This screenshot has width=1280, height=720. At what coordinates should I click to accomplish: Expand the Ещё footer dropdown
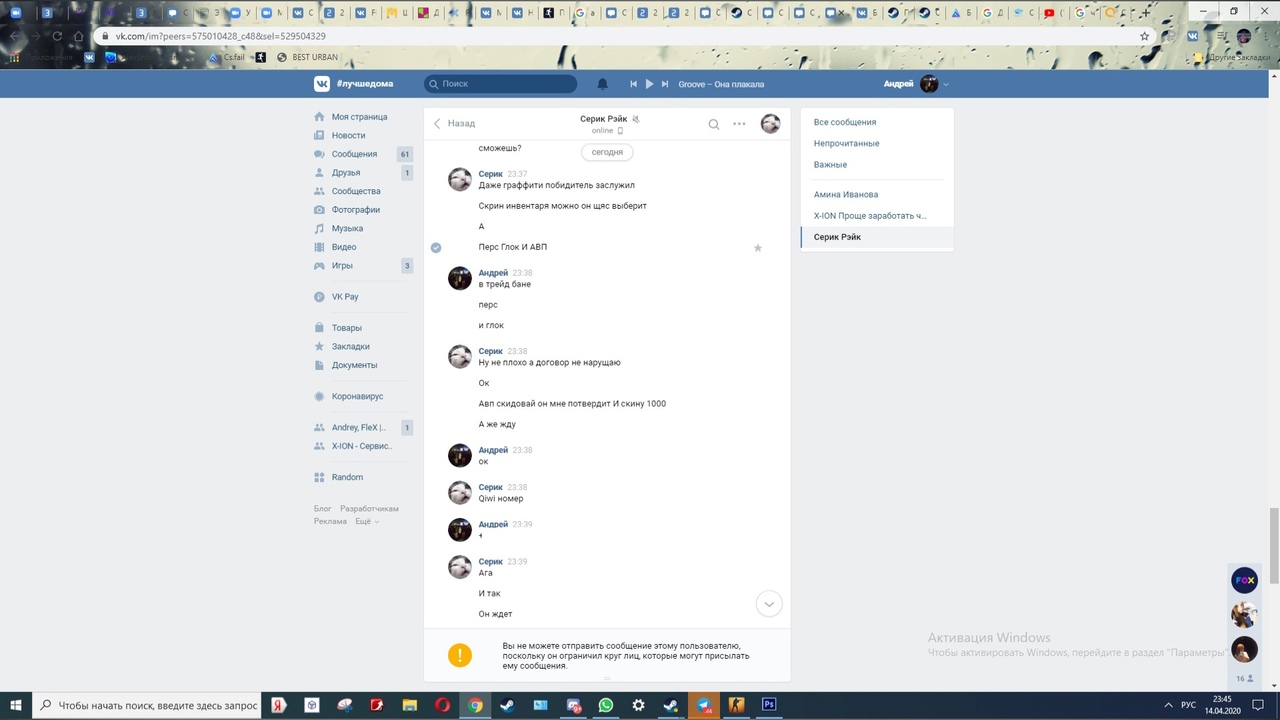tap(362, 521)
